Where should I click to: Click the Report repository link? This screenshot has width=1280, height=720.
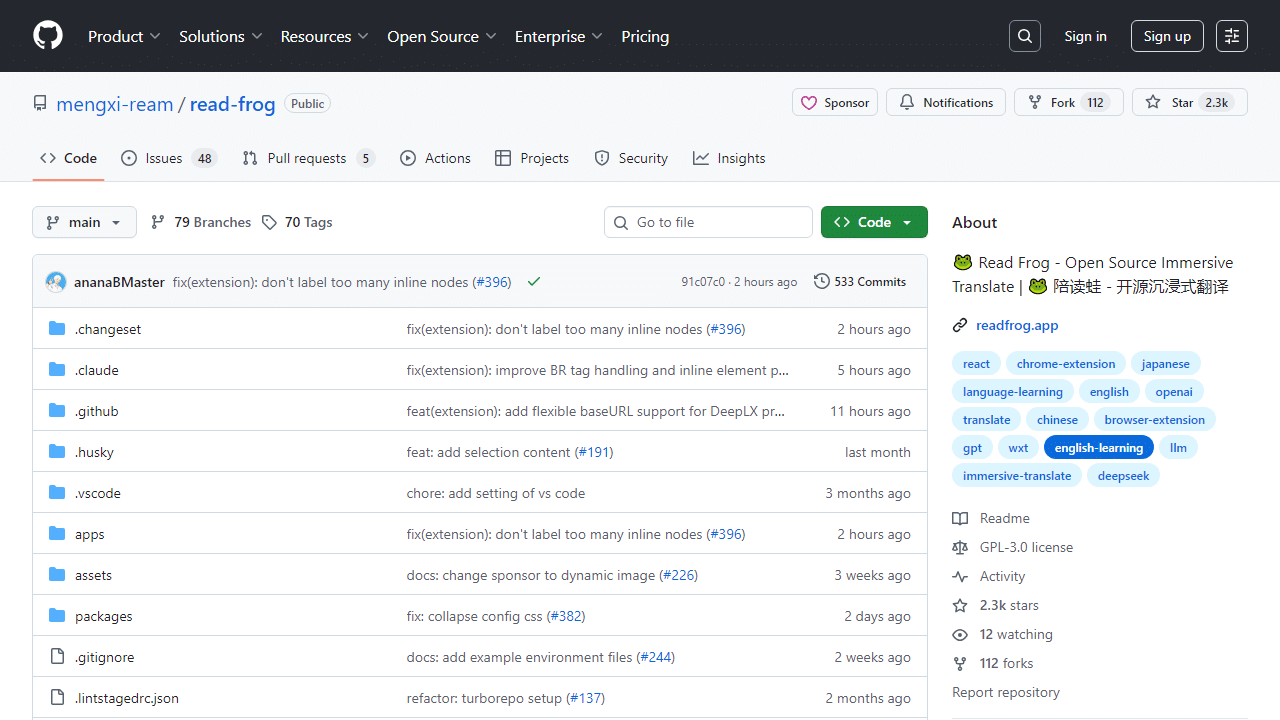coord(1006,692)
